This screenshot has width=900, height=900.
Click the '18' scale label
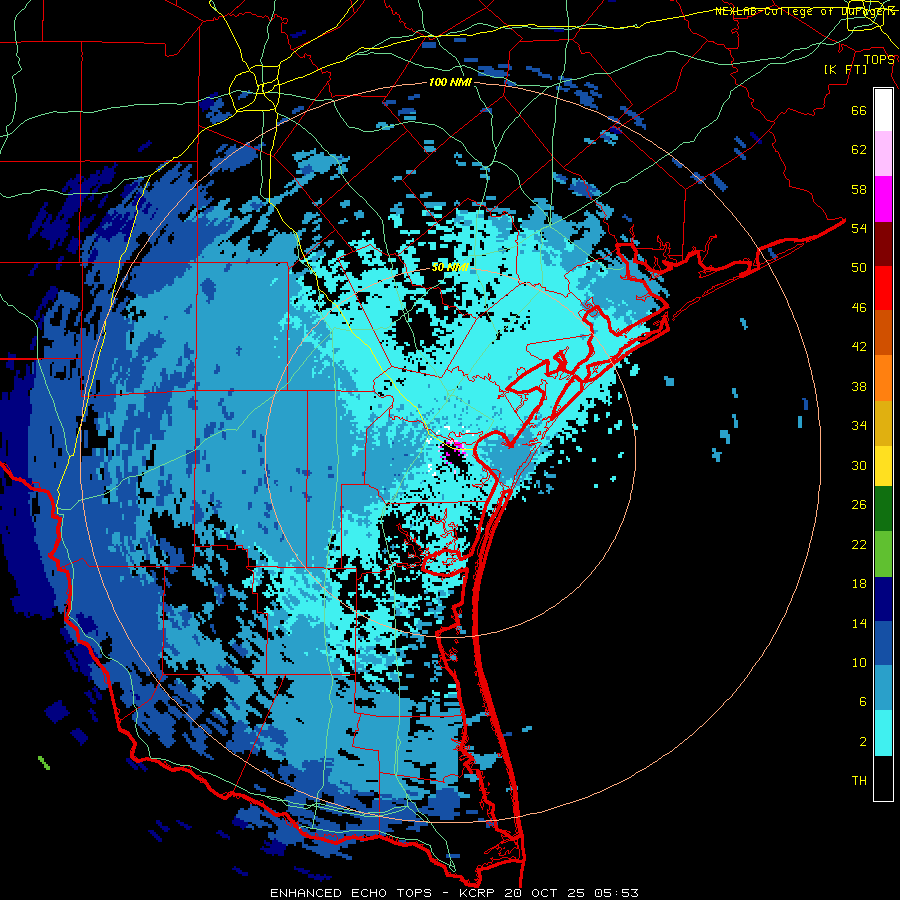[859, 584]
